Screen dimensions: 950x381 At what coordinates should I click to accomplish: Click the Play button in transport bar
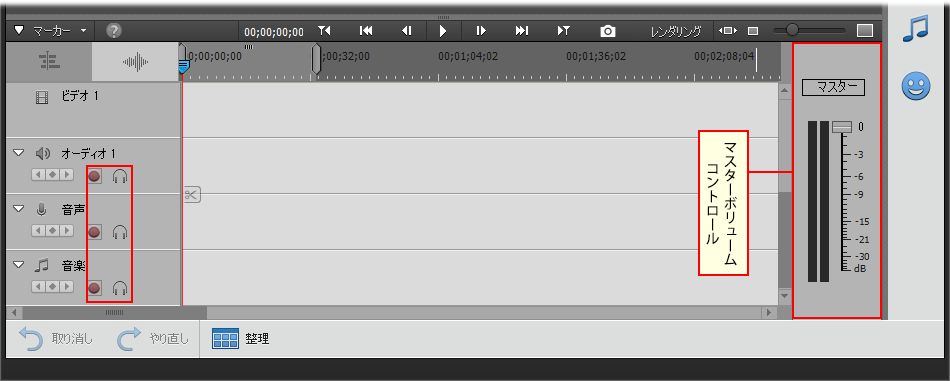click(x=443, y=31)
